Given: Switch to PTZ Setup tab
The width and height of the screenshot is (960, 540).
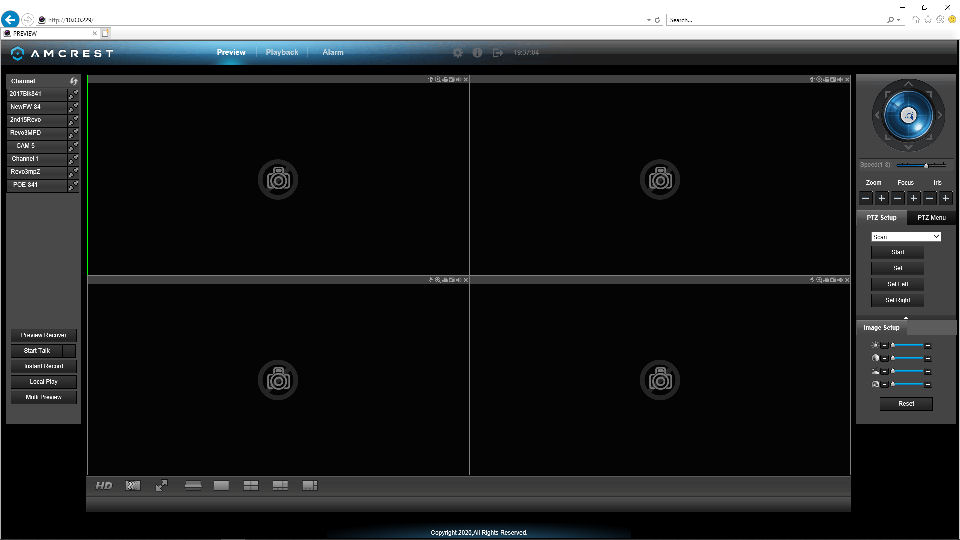Looking at the screenshot, I should click(881, 217).
